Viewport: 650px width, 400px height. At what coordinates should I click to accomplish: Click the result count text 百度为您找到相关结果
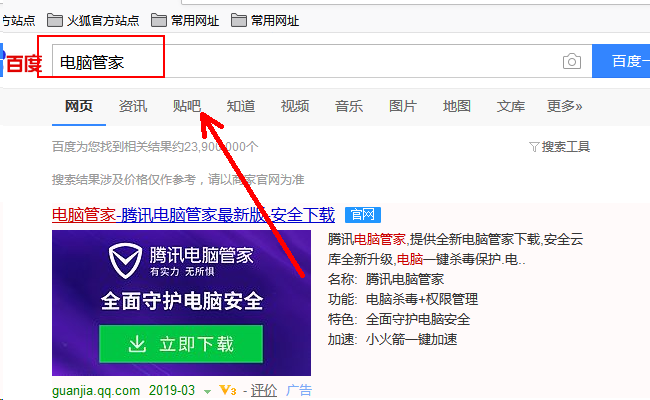coord(155,146)
